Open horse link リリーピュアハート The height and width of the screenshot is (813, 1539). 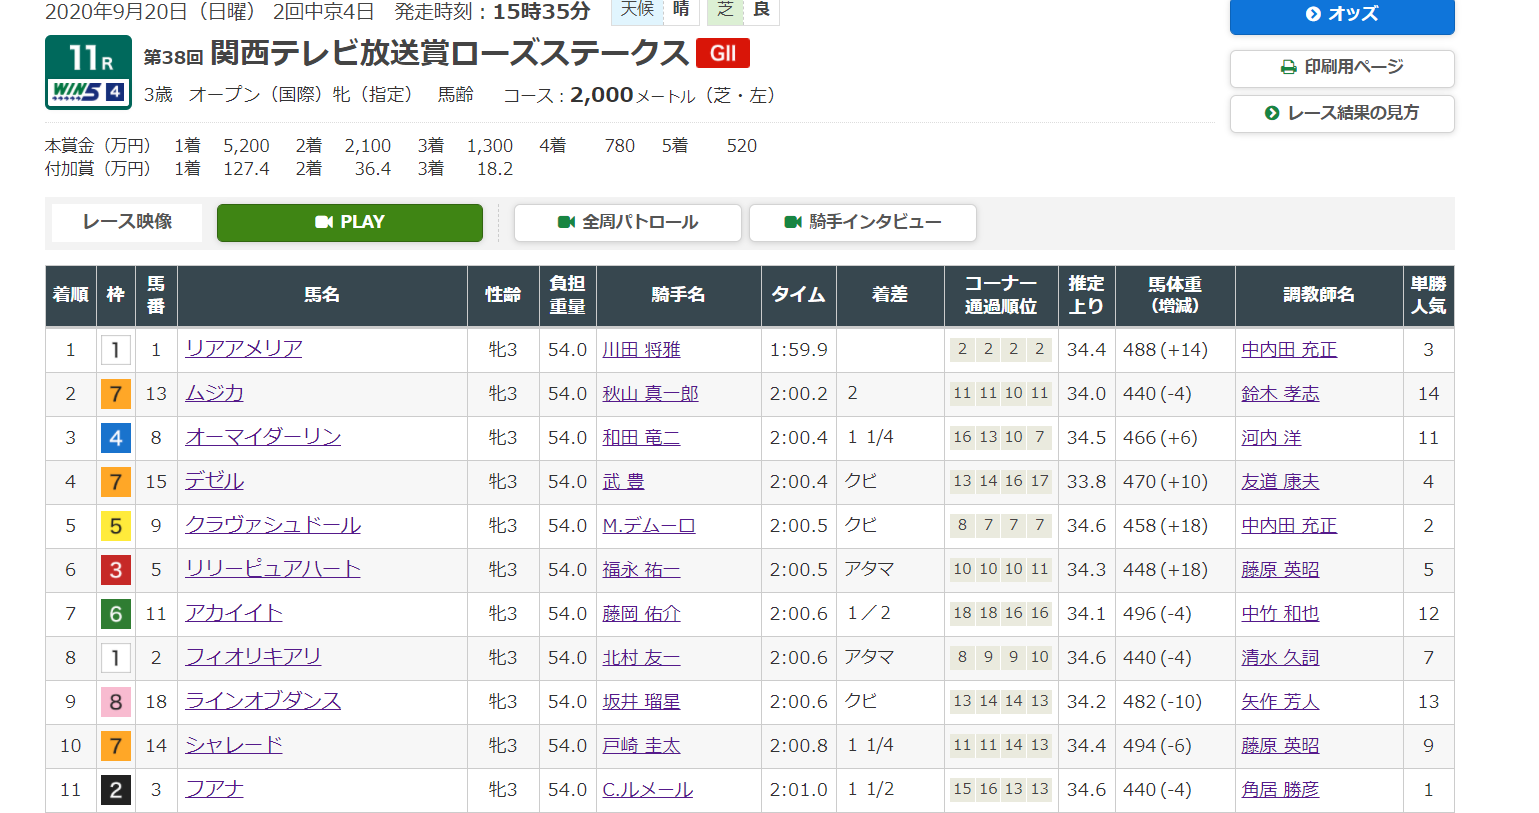(273, 569)
